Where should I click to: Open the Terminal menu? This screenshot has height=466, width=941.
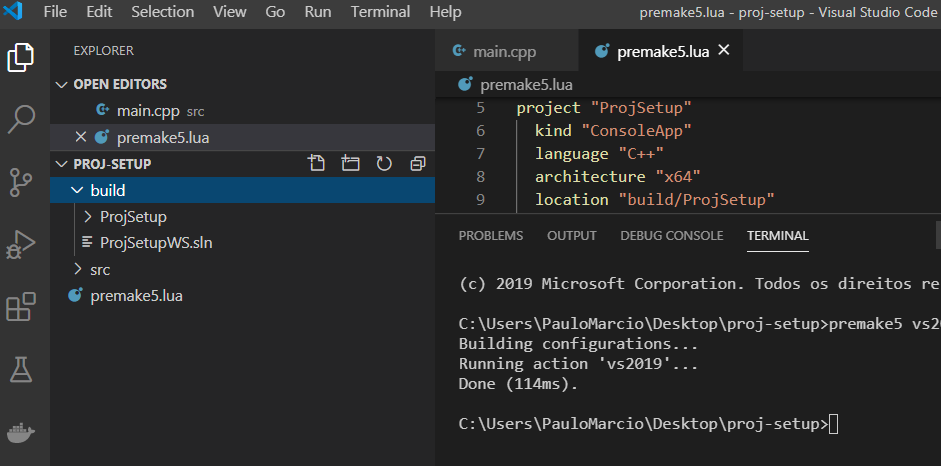click(x=380, y=12)
